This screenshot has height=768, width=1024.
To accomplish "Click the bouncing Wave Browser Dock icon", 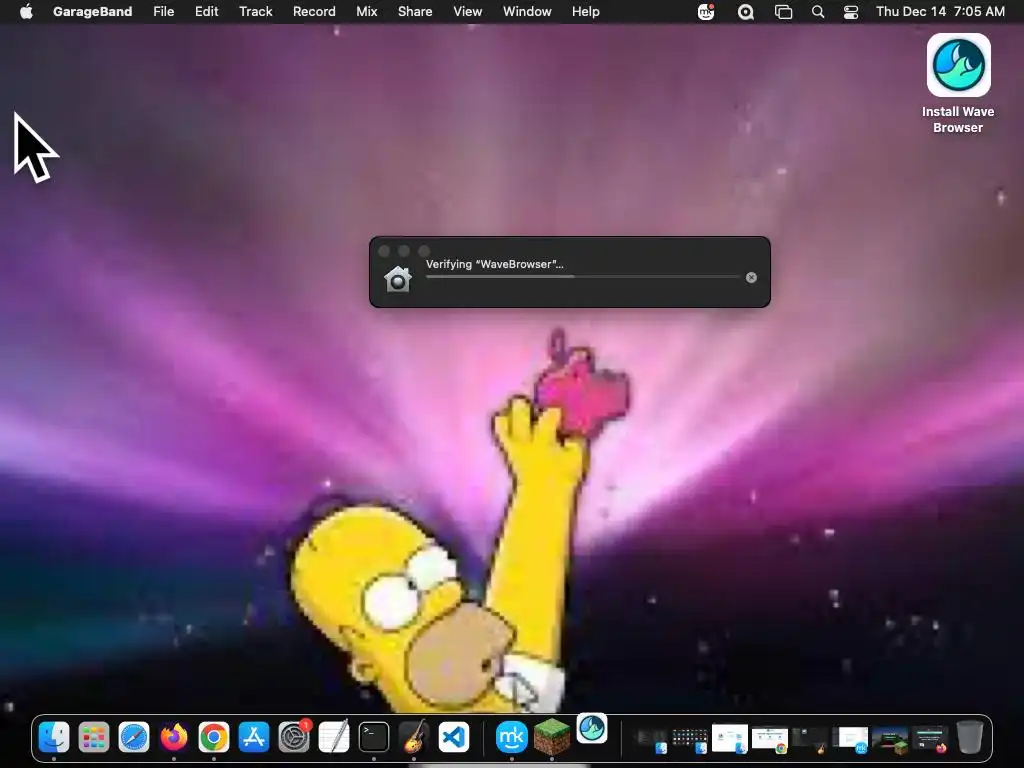I will point(592,728).
